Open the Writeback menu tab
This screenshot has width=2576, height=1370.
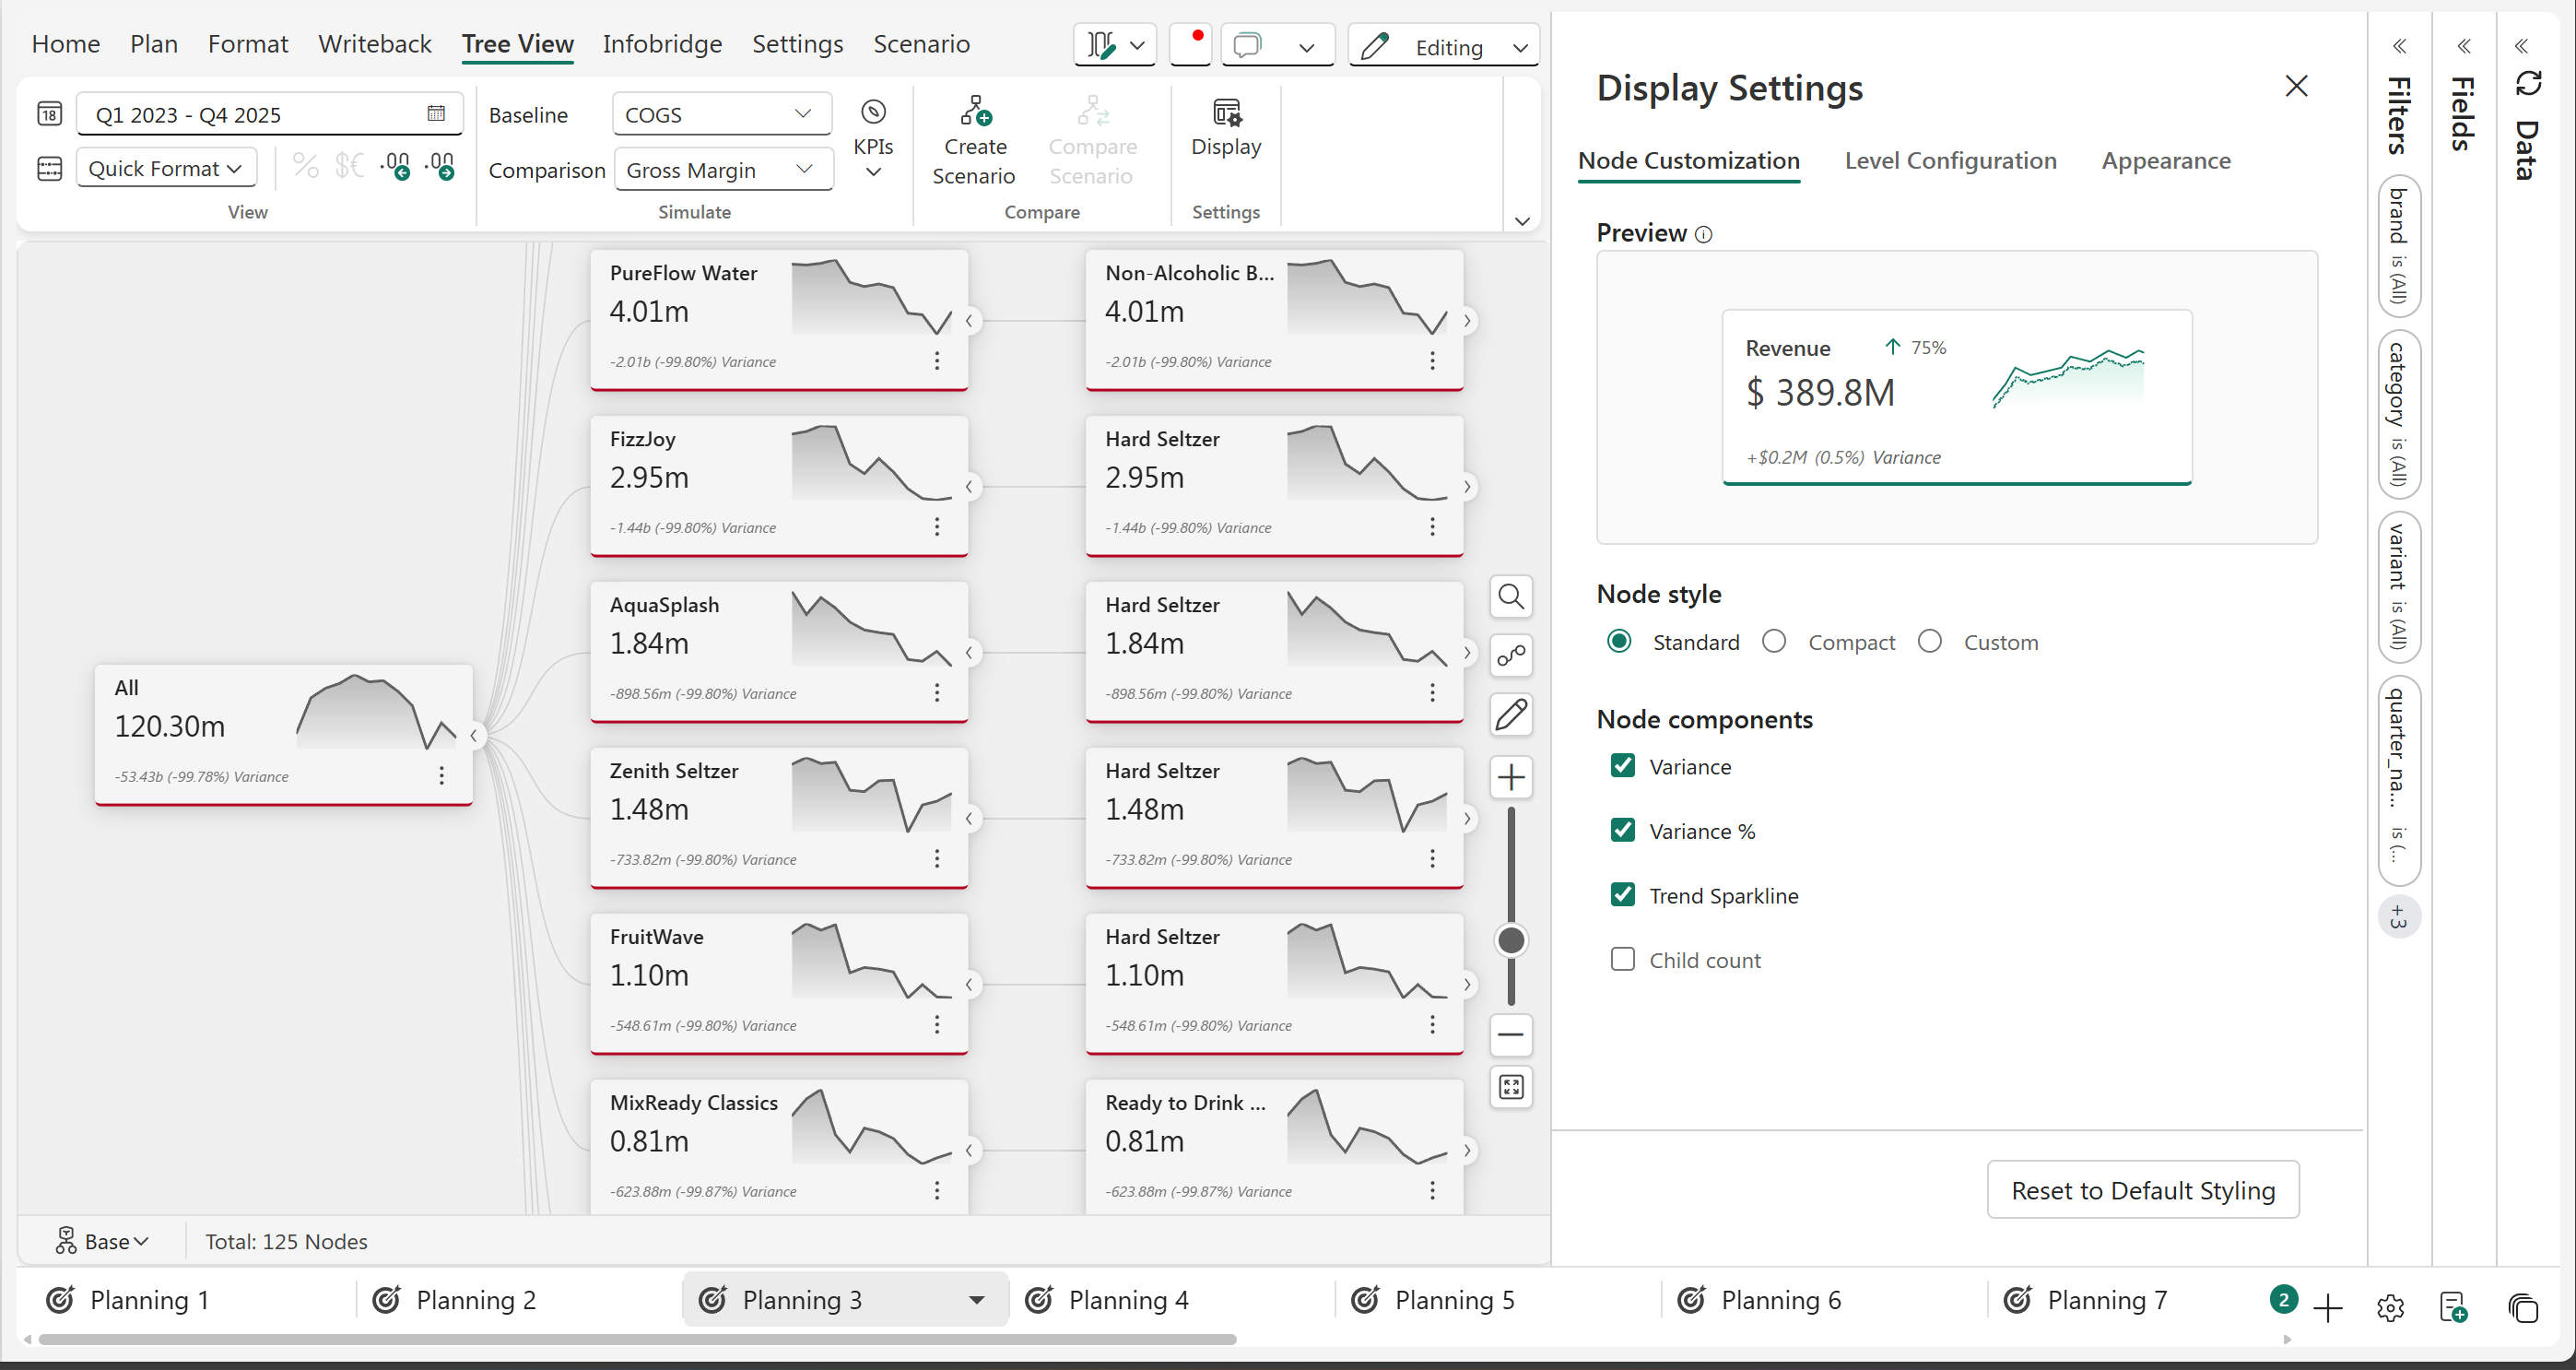click(374, 44)
